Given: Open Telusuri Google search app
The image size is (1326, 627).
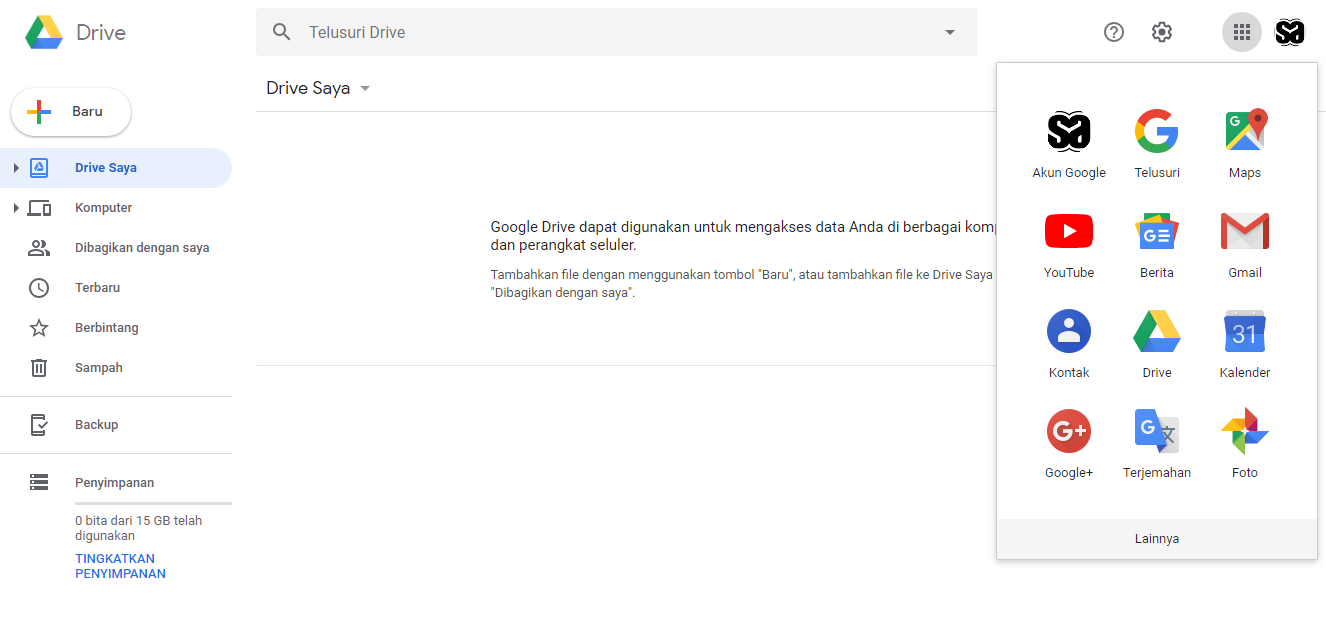Looking at the screenshot, I should point(1157,145).
